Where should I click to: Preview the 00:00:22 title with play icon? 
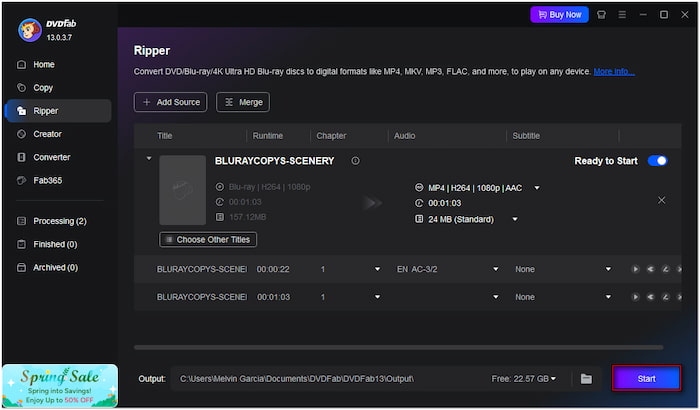[x=635, y=269]
